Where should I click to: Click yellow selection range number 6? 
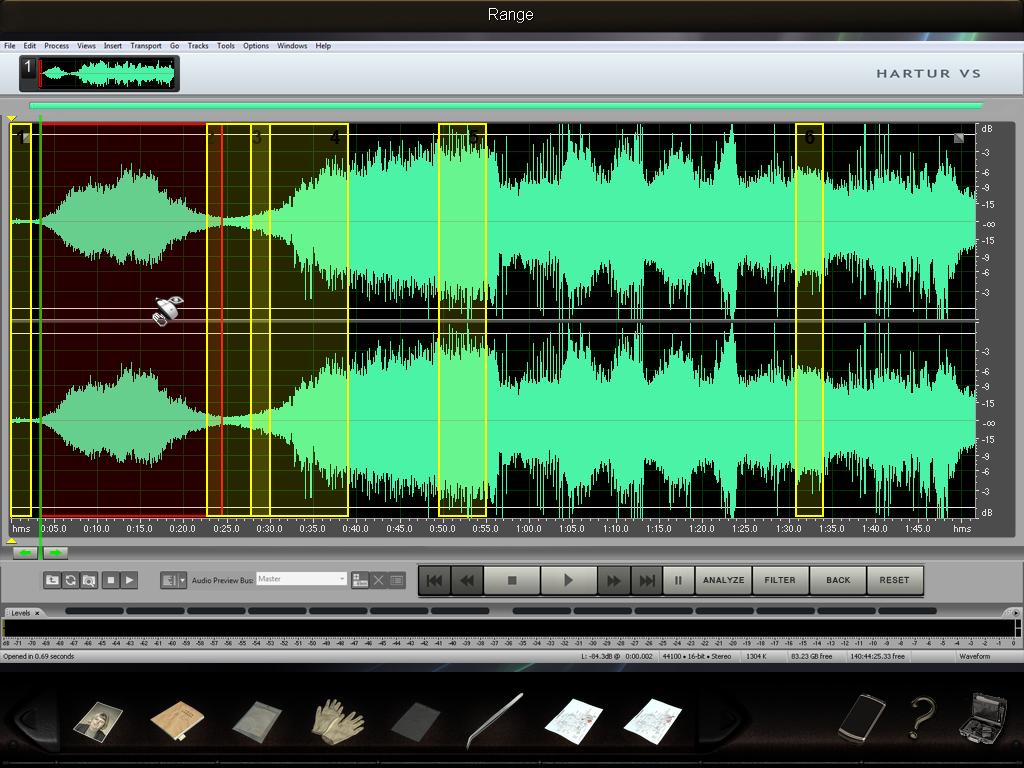tap(809, 319)
